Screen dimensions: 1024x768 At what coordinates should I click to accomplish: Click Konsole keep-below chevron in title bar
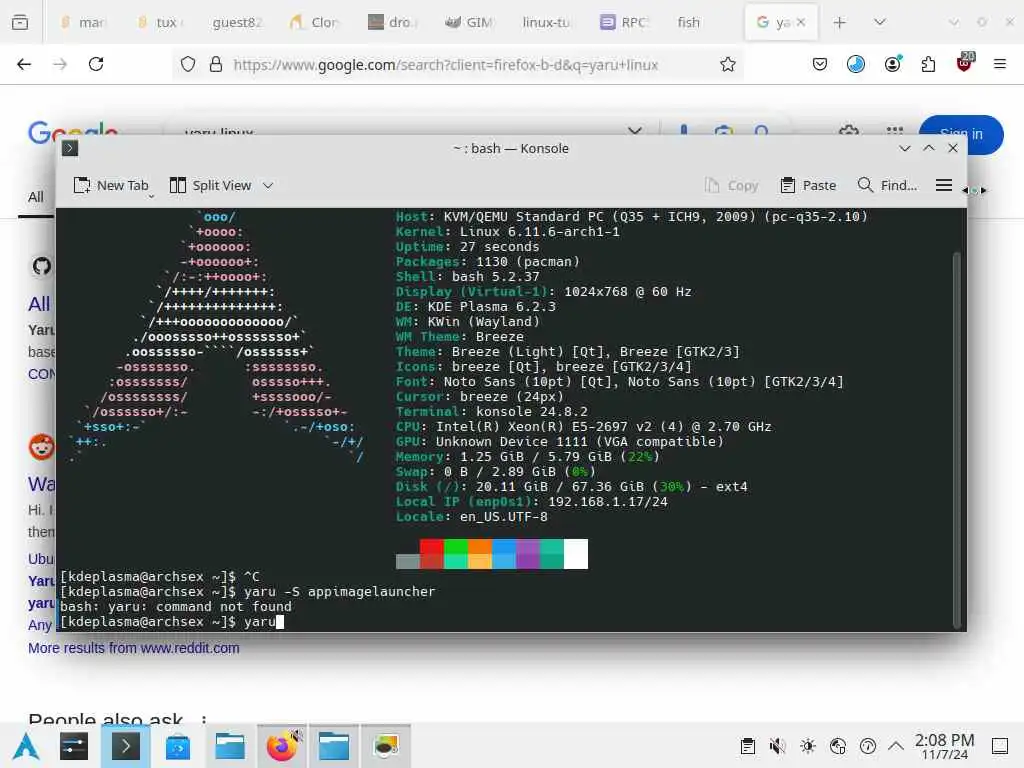pos(904,148)
